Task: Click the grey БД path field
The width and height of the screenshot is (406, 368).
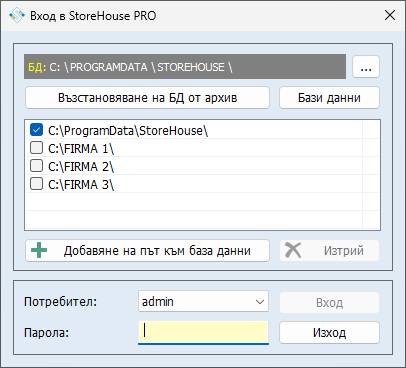Action: pos(185,67)
